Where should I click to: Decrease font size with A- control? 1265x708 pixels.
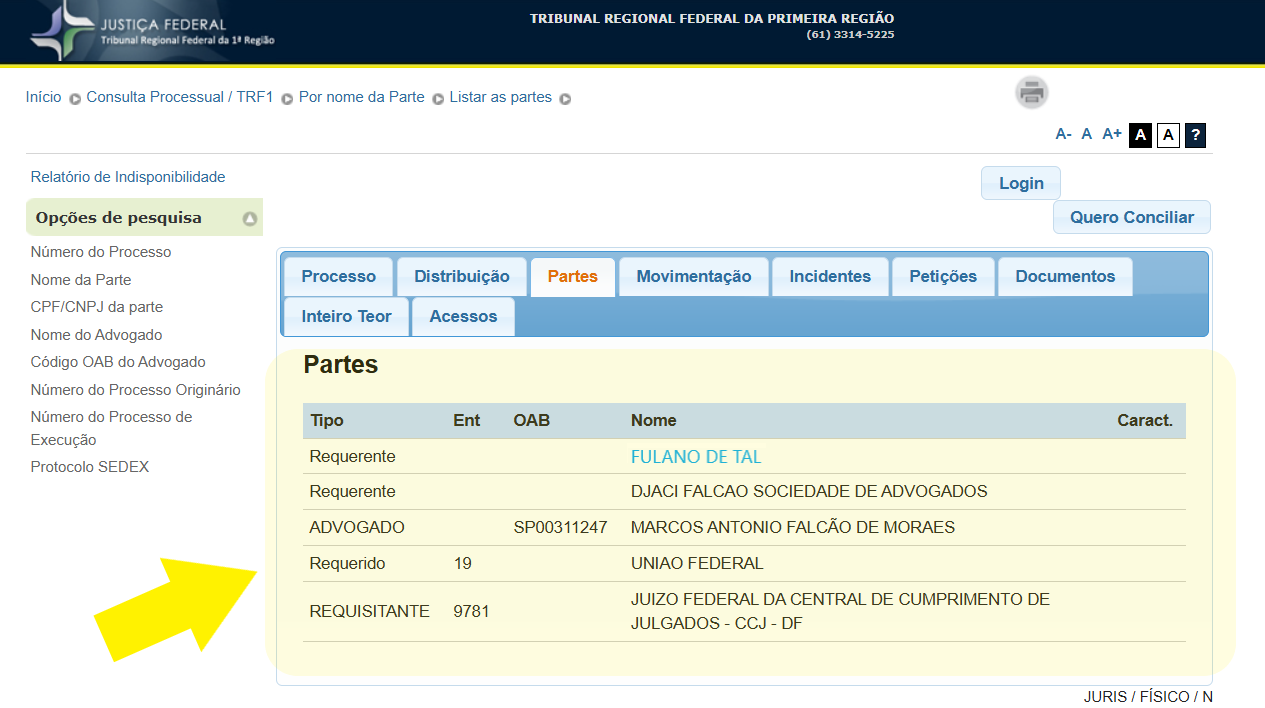pyautogui.click(x=1063, y=134)
